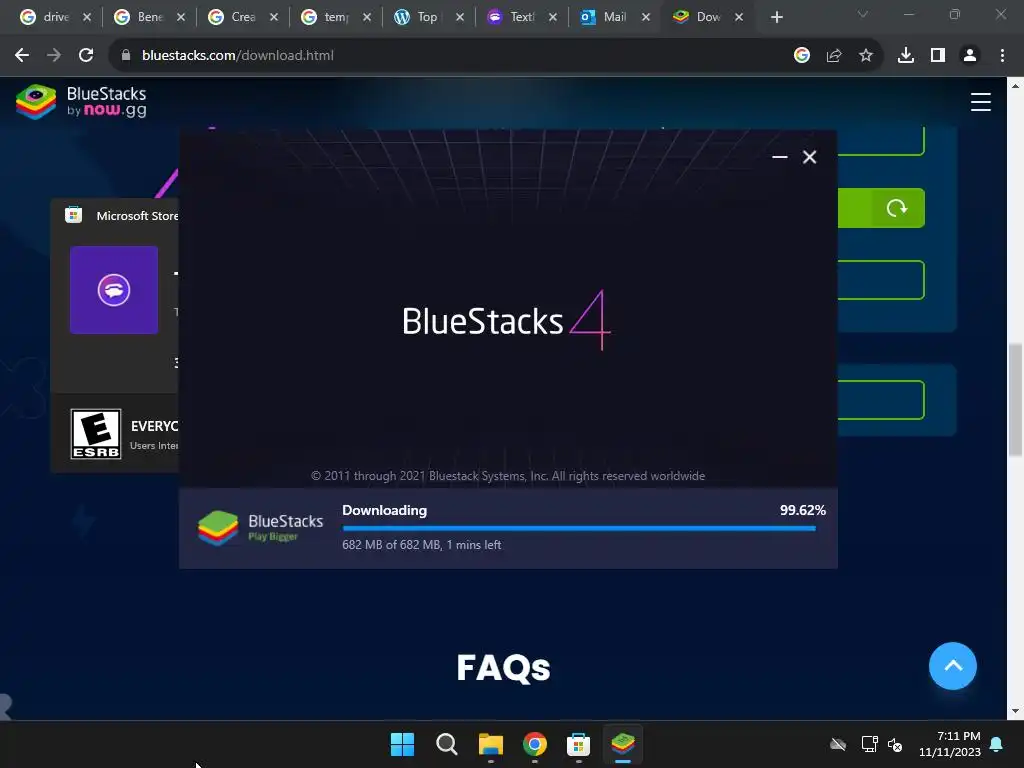The height and width of the screenshot is (768, 1024).
Task: View site information padlock icon
Action: pos(125,56)
